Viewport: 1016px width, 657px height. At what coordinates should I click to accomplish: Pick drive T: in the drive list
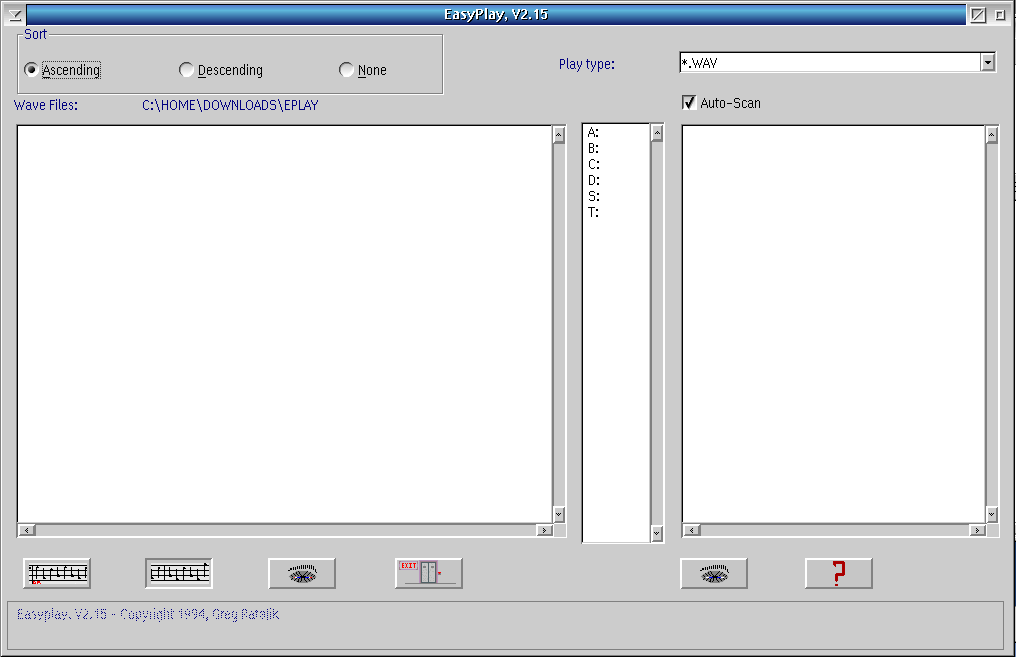point(594,212)
